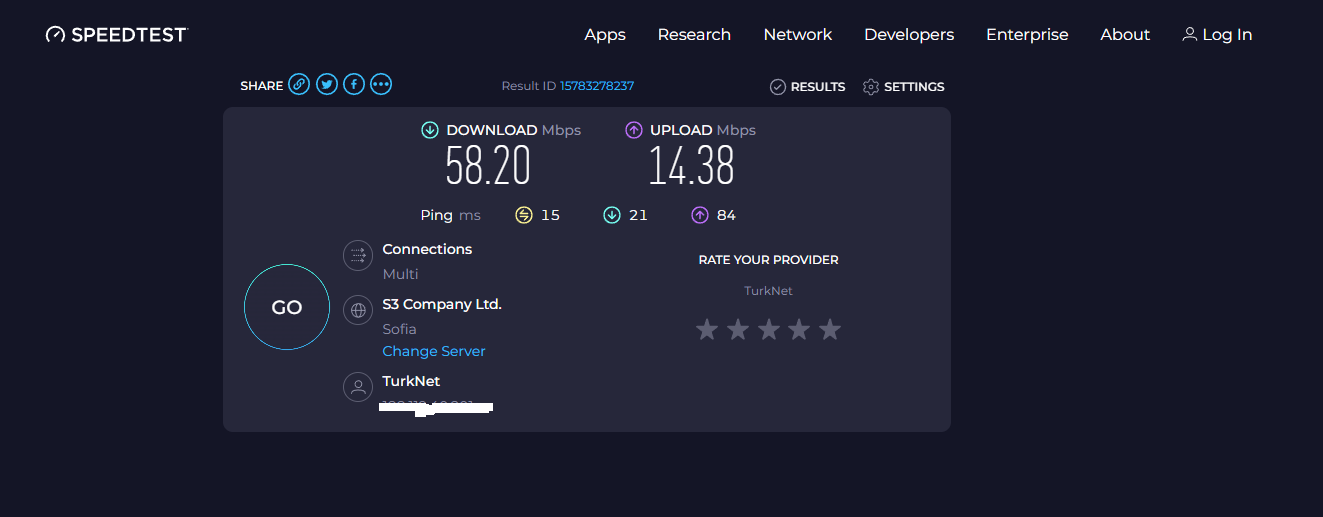Click the download ping value 21

pyautogui.click(x=639, y=215)
